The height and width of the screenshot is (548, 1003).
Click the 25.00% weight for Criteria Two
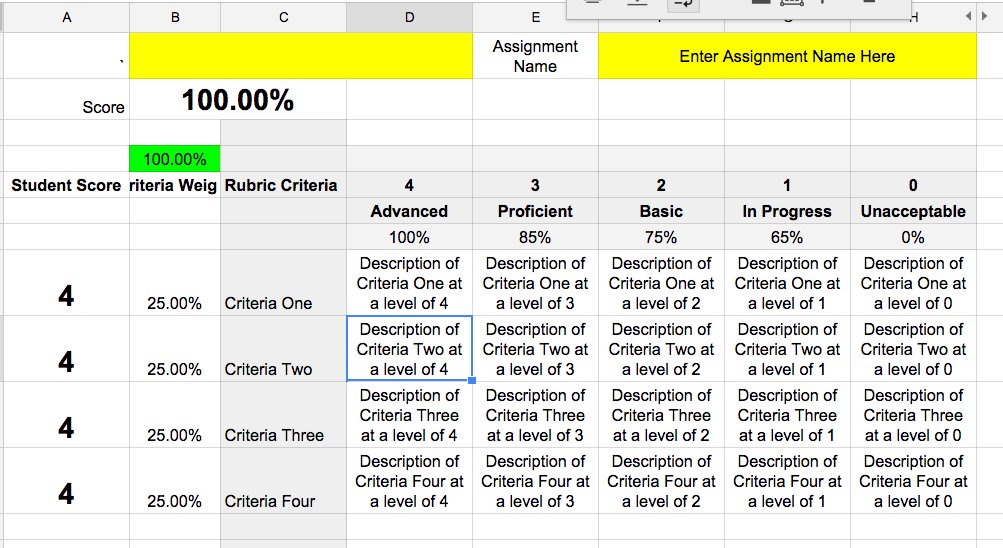click(175, 348)
